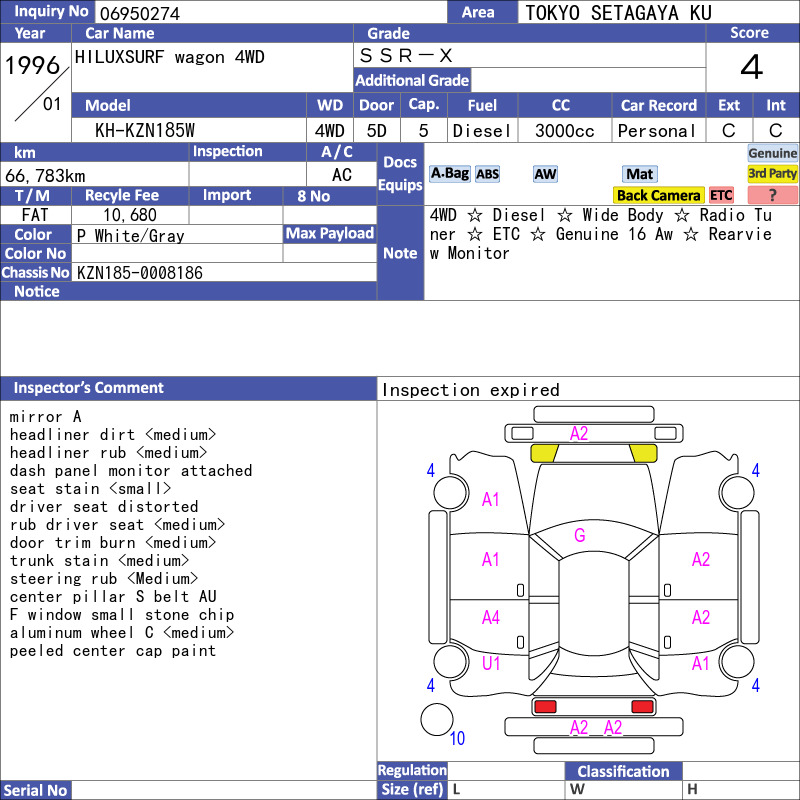
Task: Click the U1 damage mark on diagram
Action: pos(491,663)
